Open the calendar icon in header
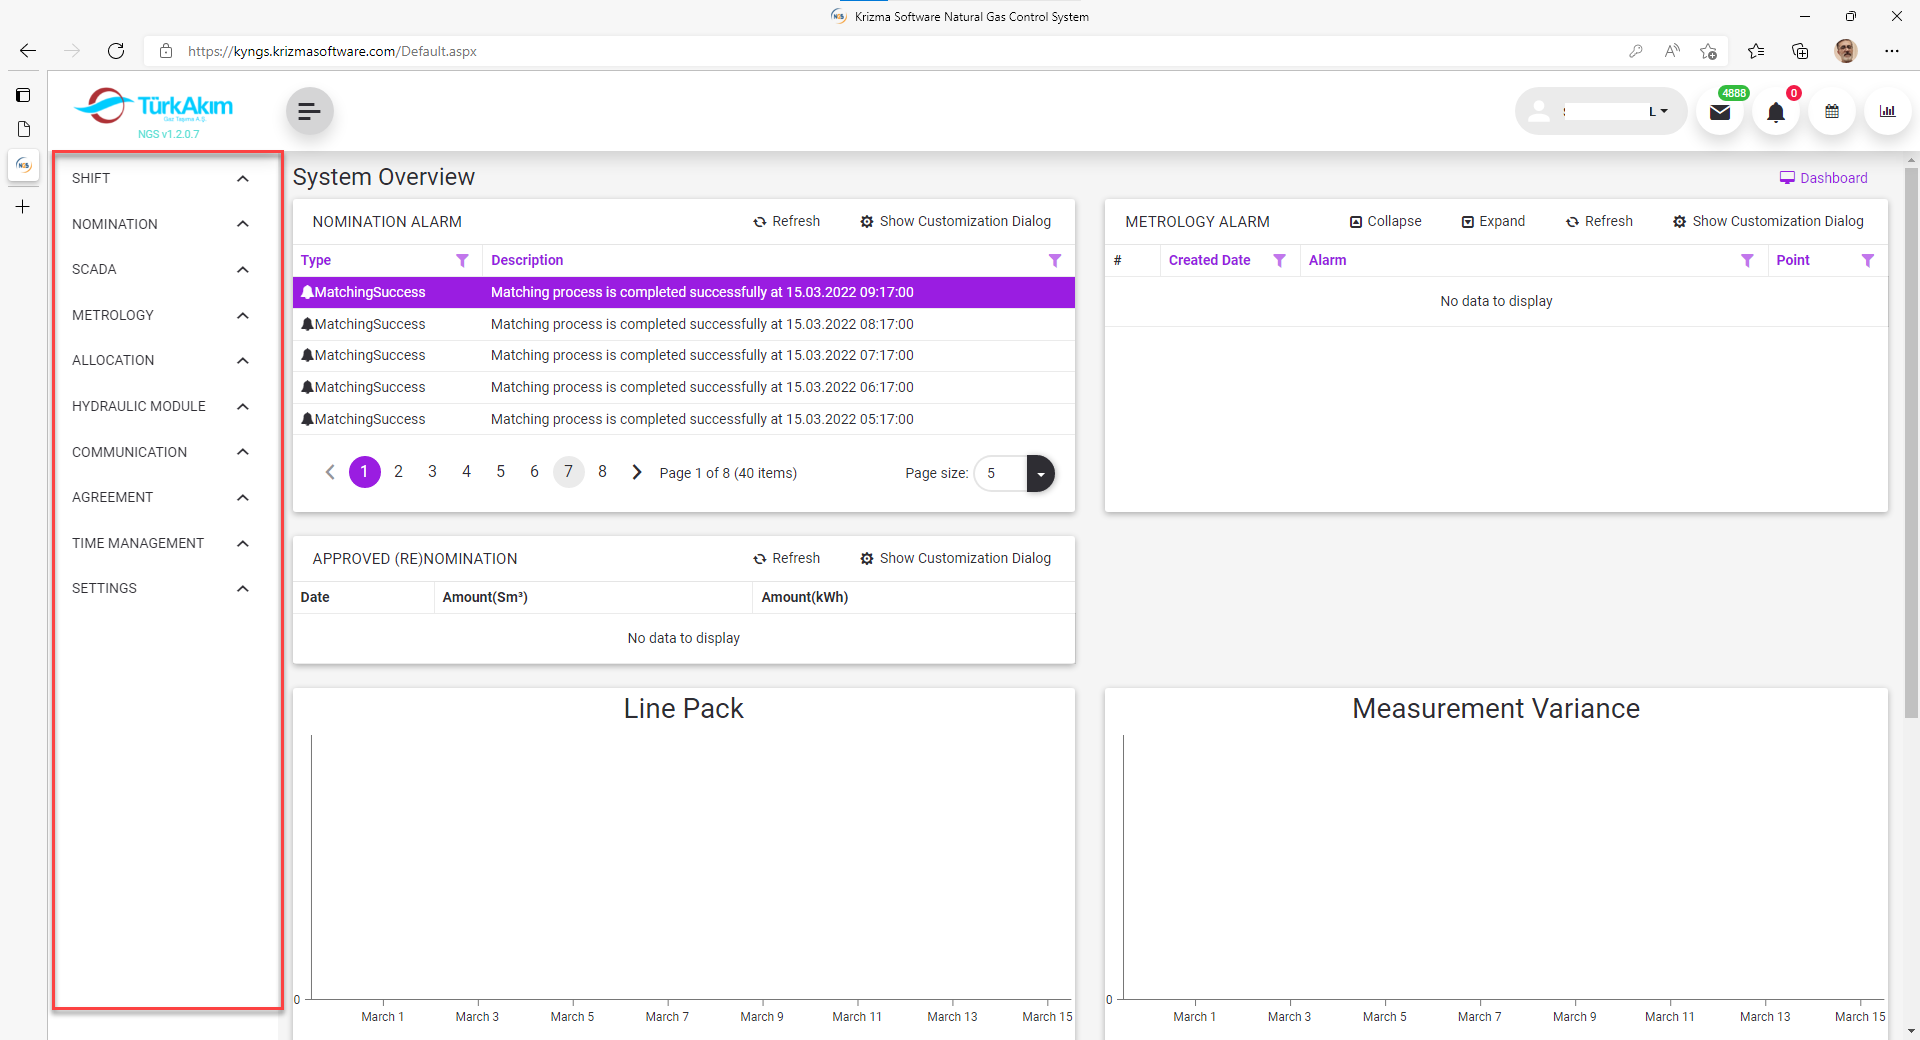The width and height of the screenshot is (1920, 1040). (1831, 112)
